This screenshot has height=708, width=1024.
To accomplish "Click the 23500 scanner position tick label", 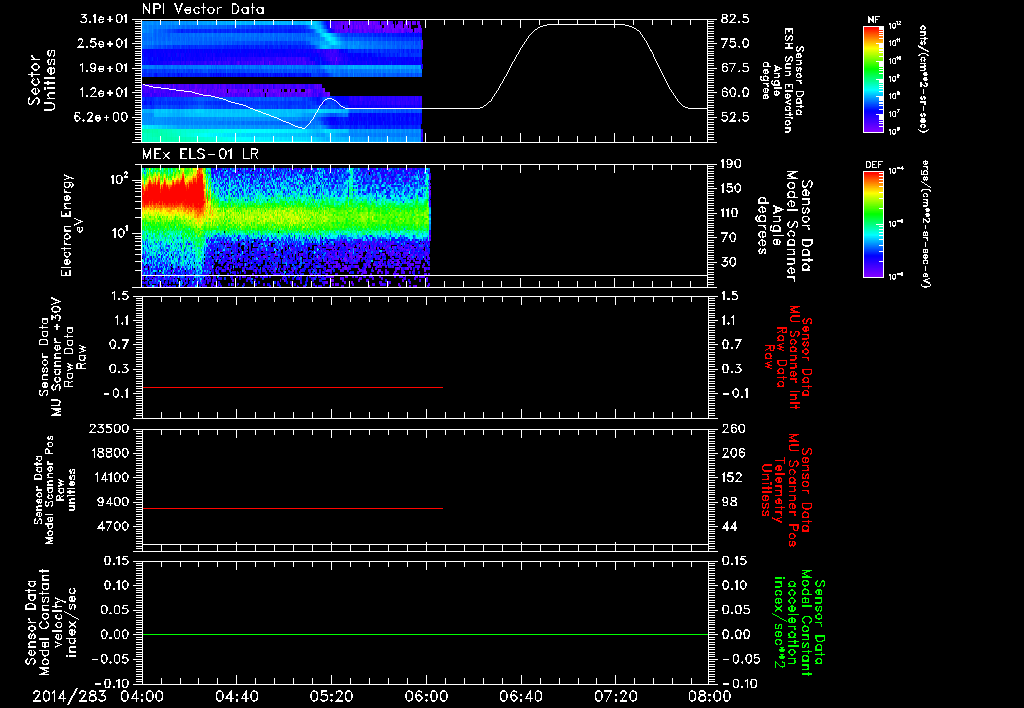I will click(x=108, y=428).
